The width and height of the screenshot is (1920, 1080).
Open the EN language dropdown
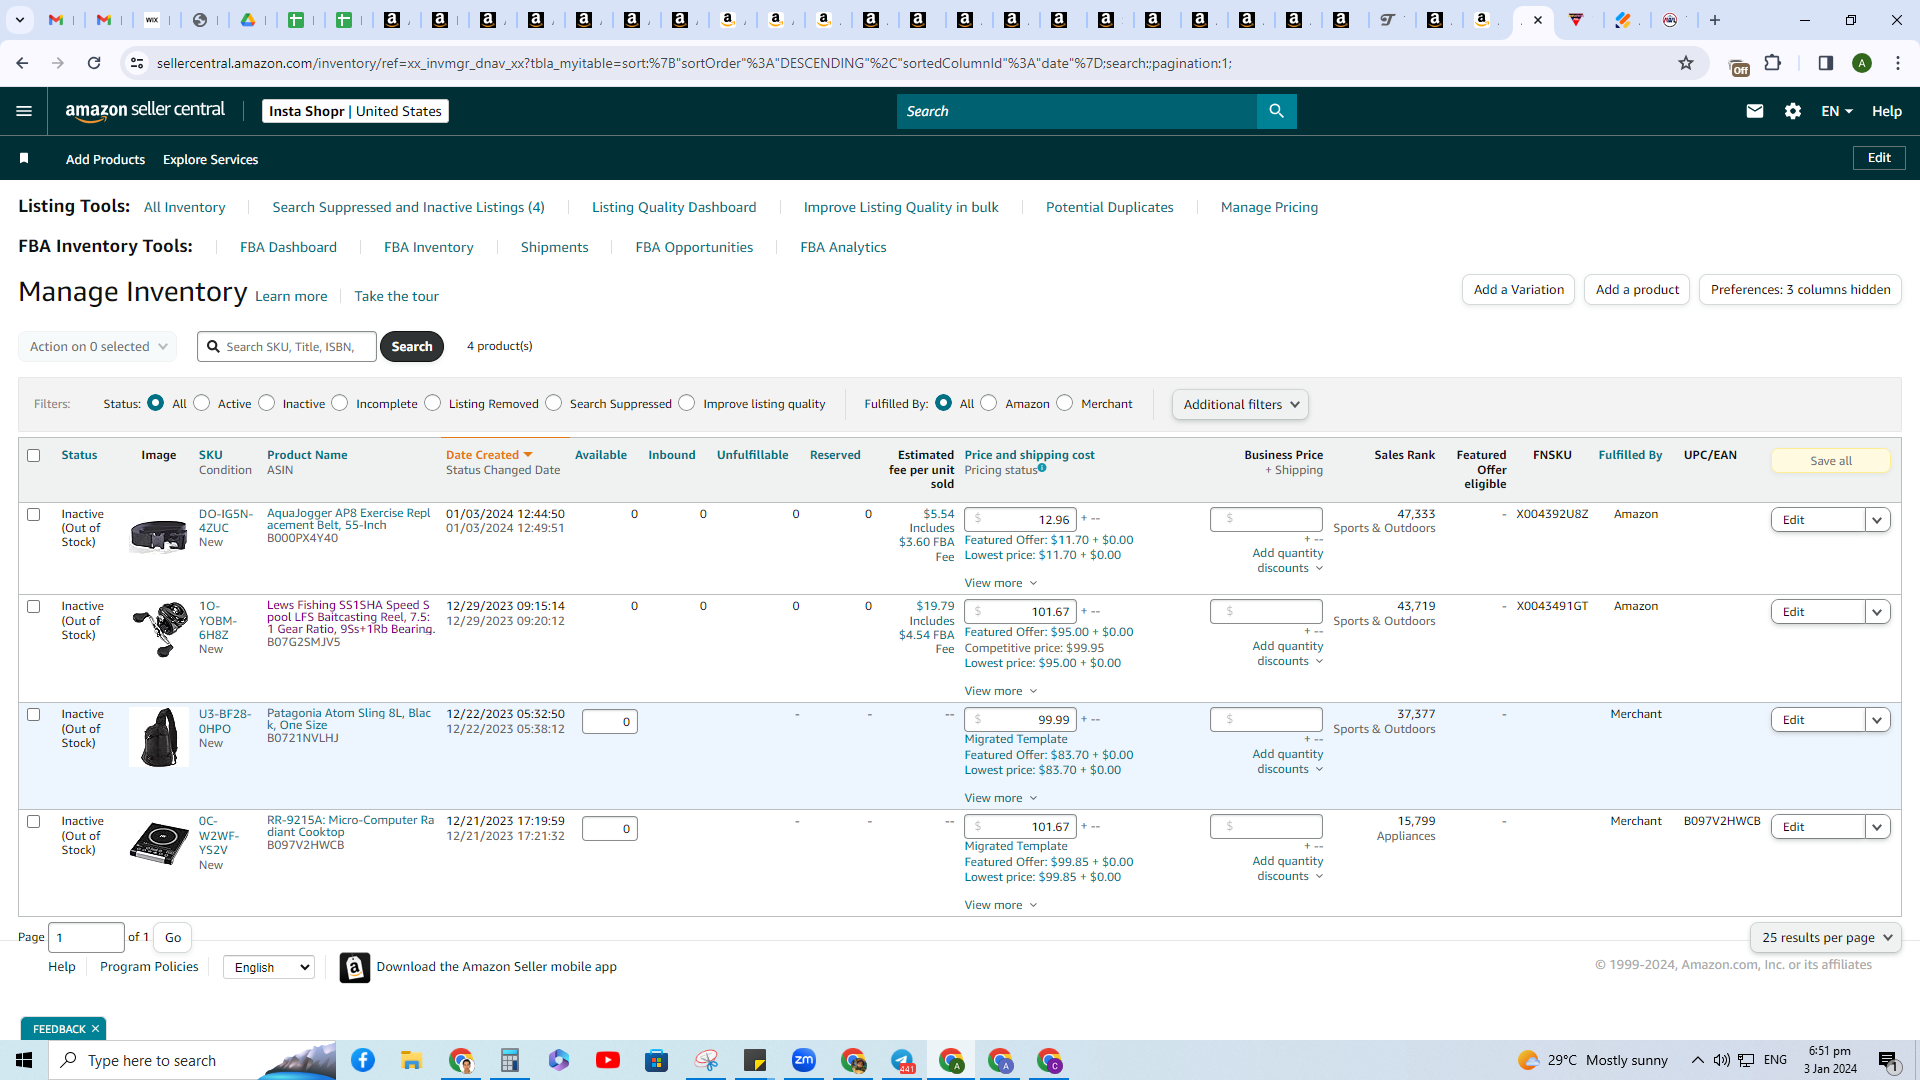pos(1836,111)
